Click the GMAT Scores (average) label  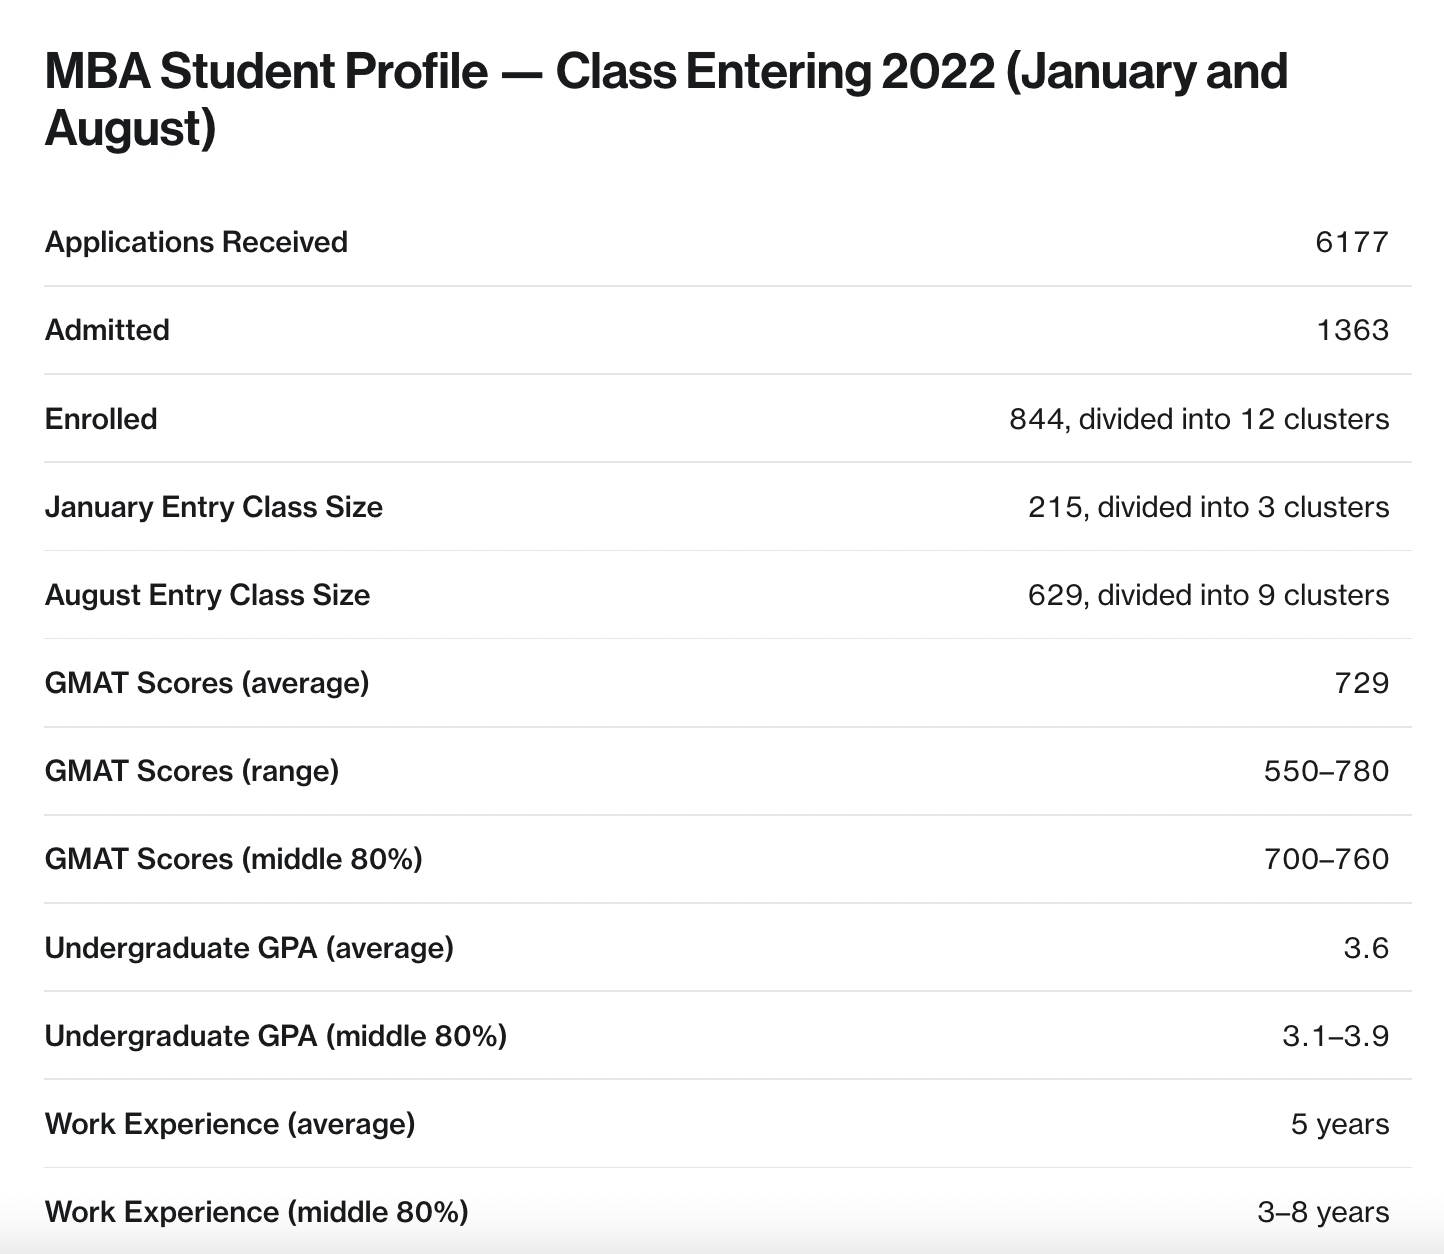point(207,682)
